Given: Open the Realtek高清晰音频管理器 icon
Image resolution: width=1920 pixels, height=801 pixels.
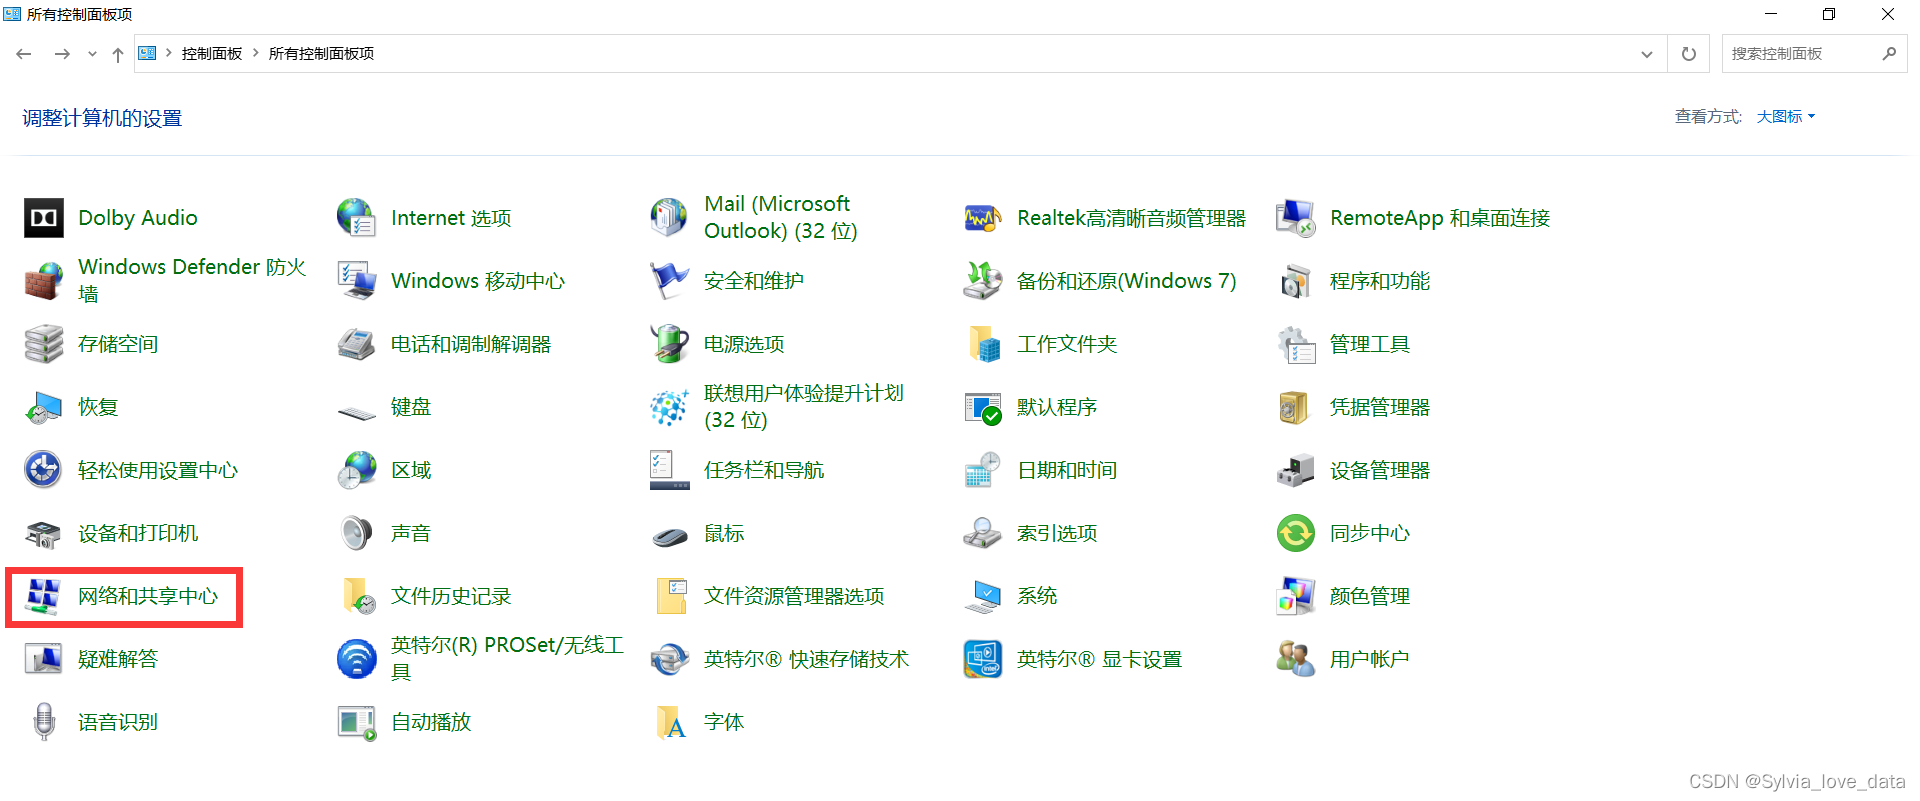Looking at the screenshot, I should pos(983,218).
